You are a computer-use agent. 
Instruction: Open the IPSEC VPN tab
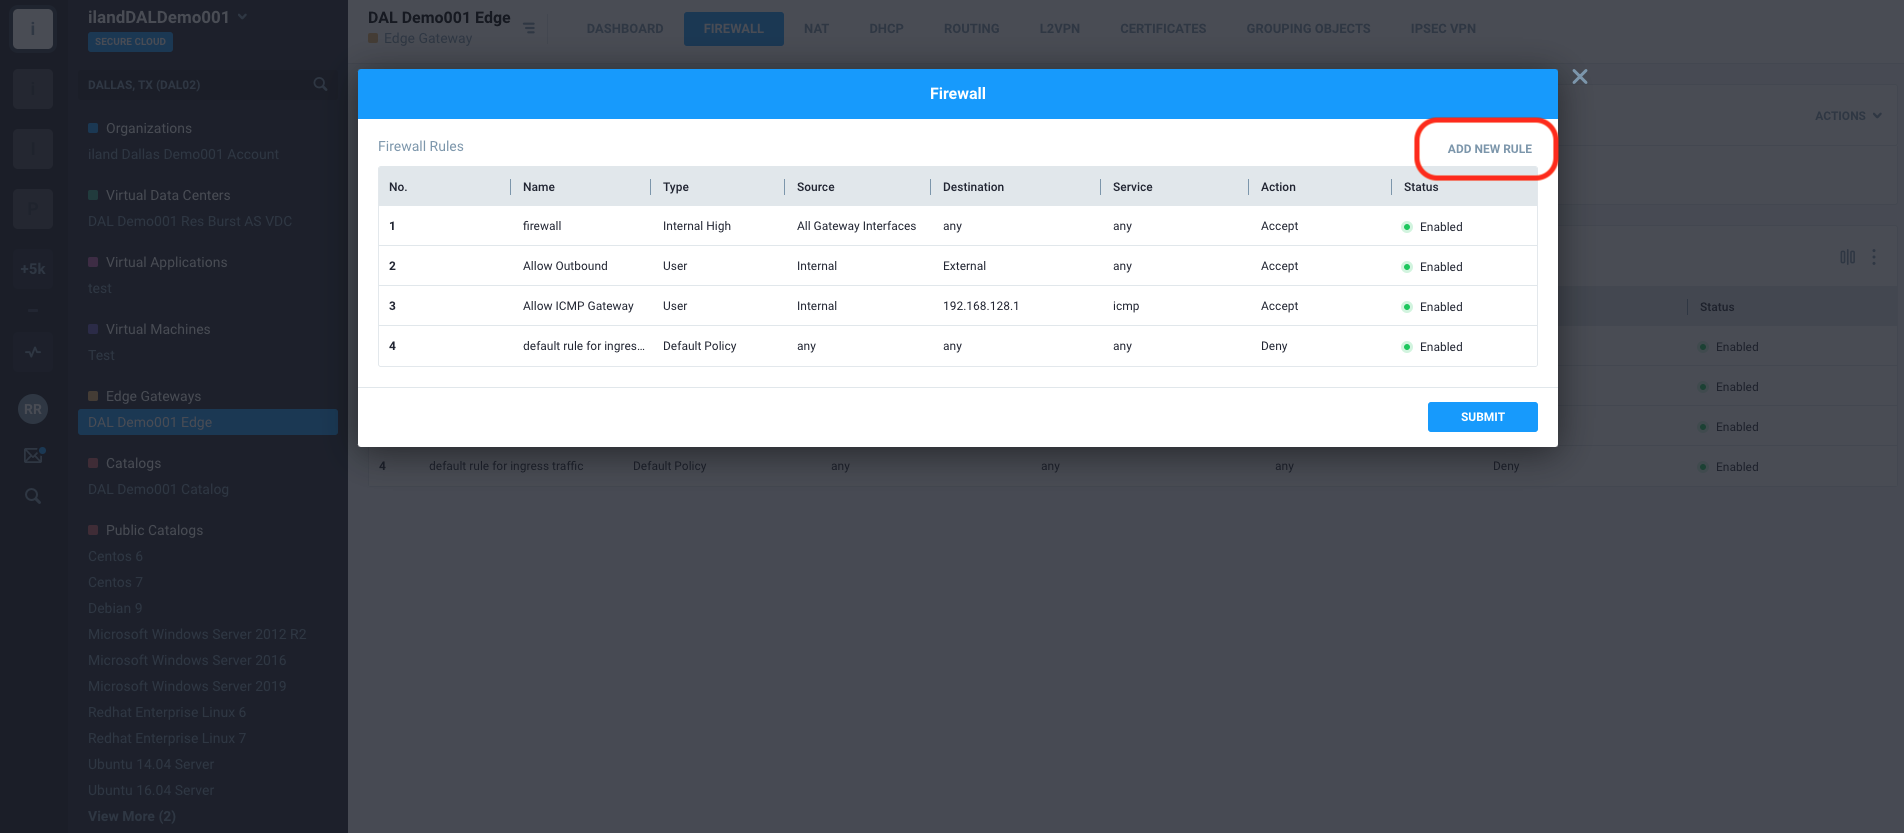(1442, 29)
